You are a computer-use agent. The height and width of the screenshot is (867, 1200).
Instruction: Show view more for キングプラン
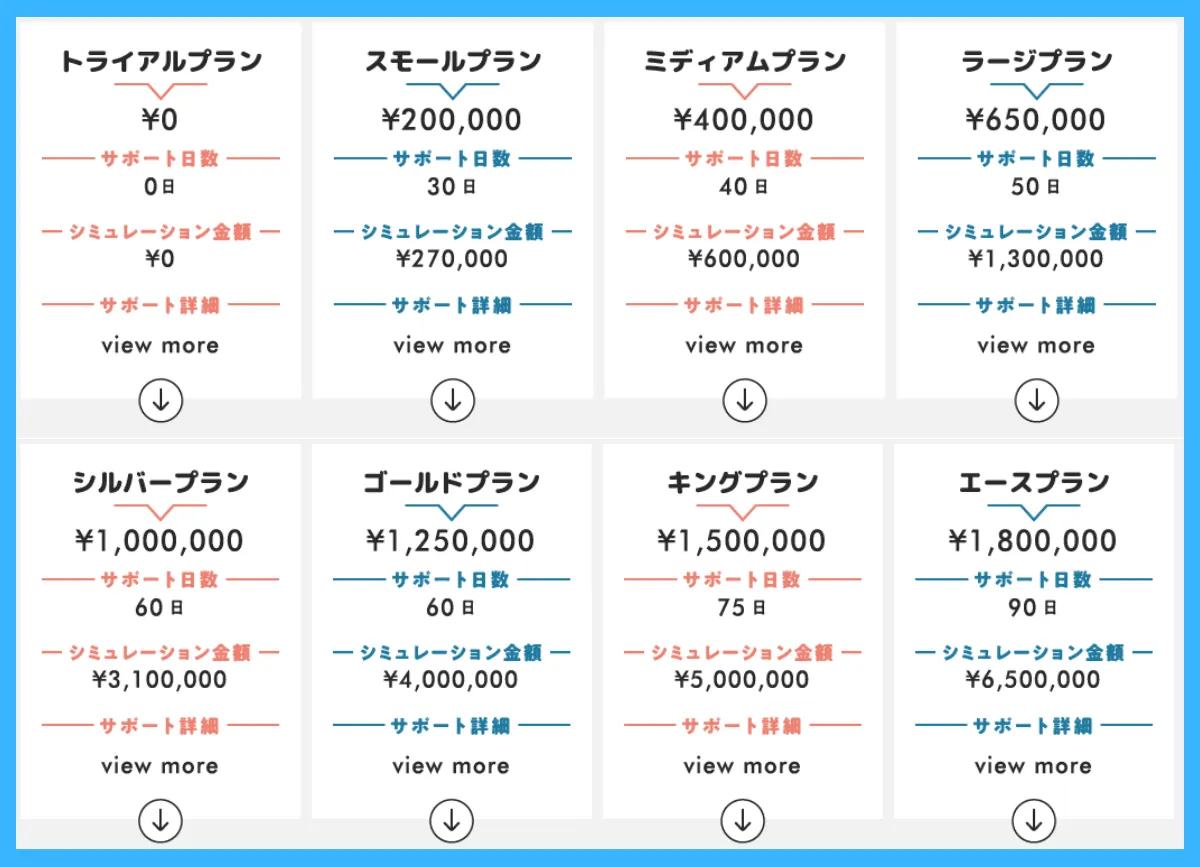click(742, 767)
